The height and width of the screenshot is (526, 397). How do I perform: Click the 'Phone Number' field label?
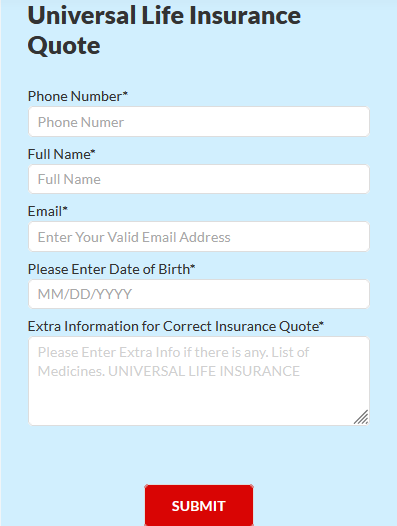[x=75, y=96]
